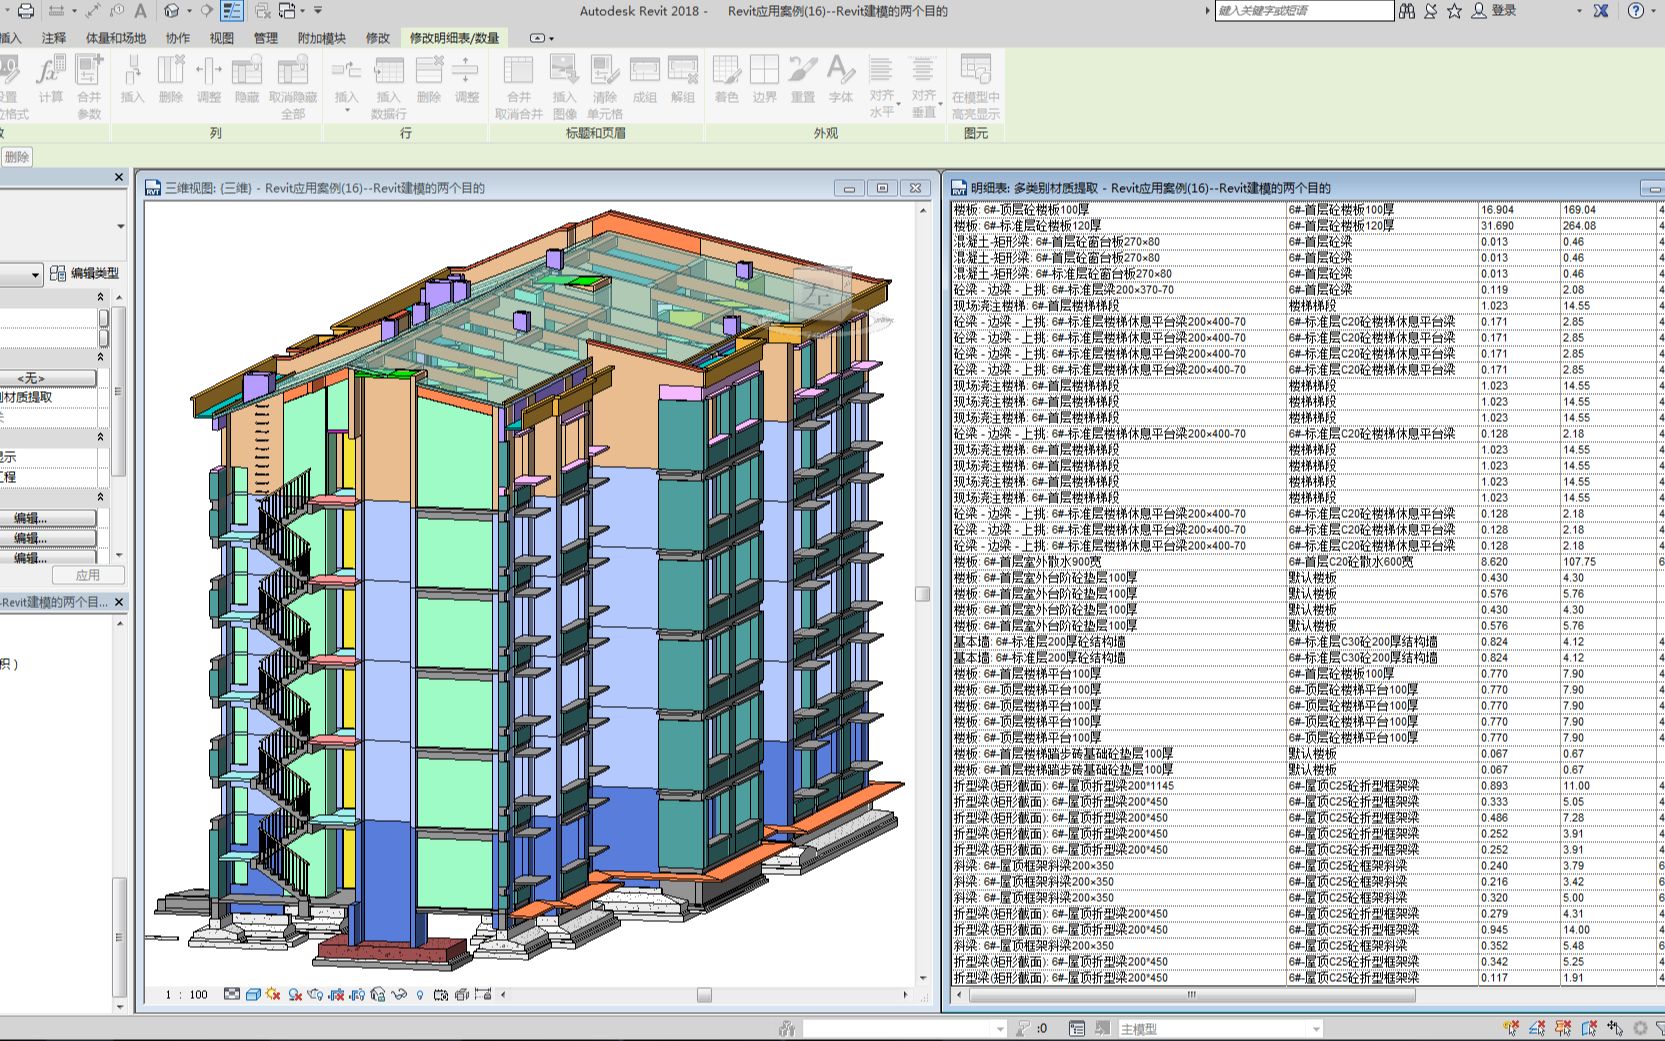Switch to 注释 ribbon tab

(x=54, y=38)
